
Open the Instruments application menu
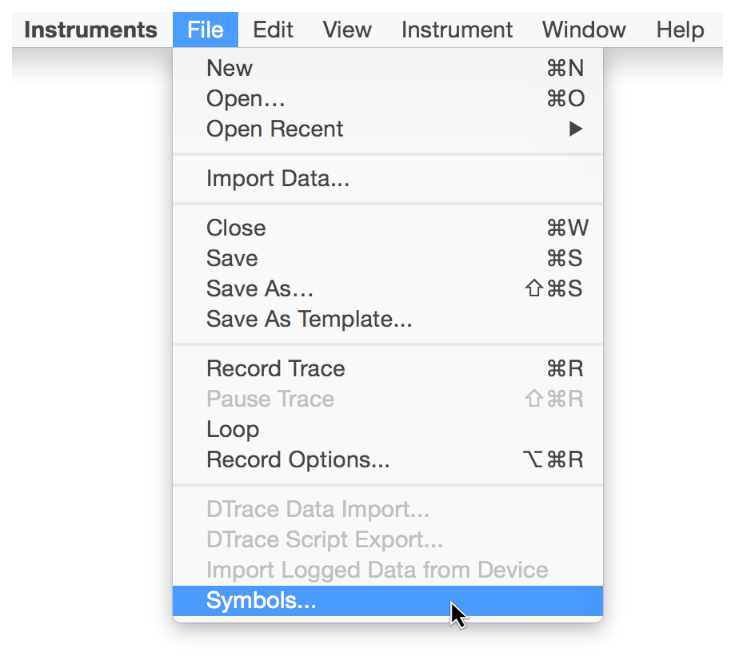coord(90,30)
